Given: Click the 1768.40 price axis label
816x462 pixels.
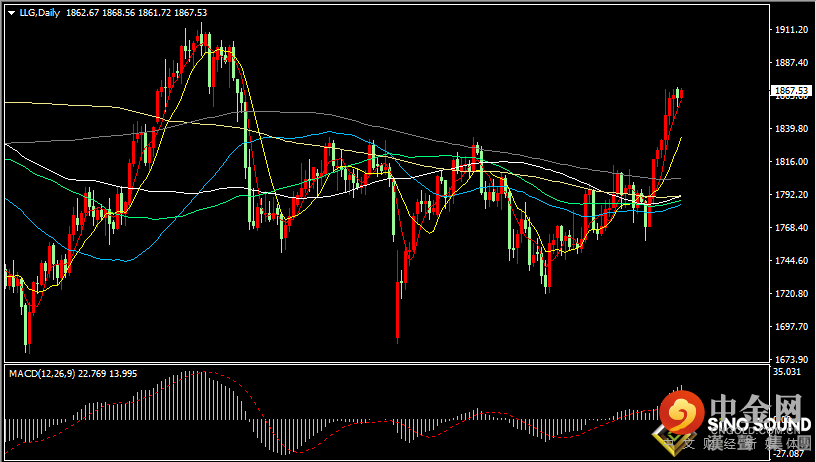Looking at the screenshot, I should [791, 227].
